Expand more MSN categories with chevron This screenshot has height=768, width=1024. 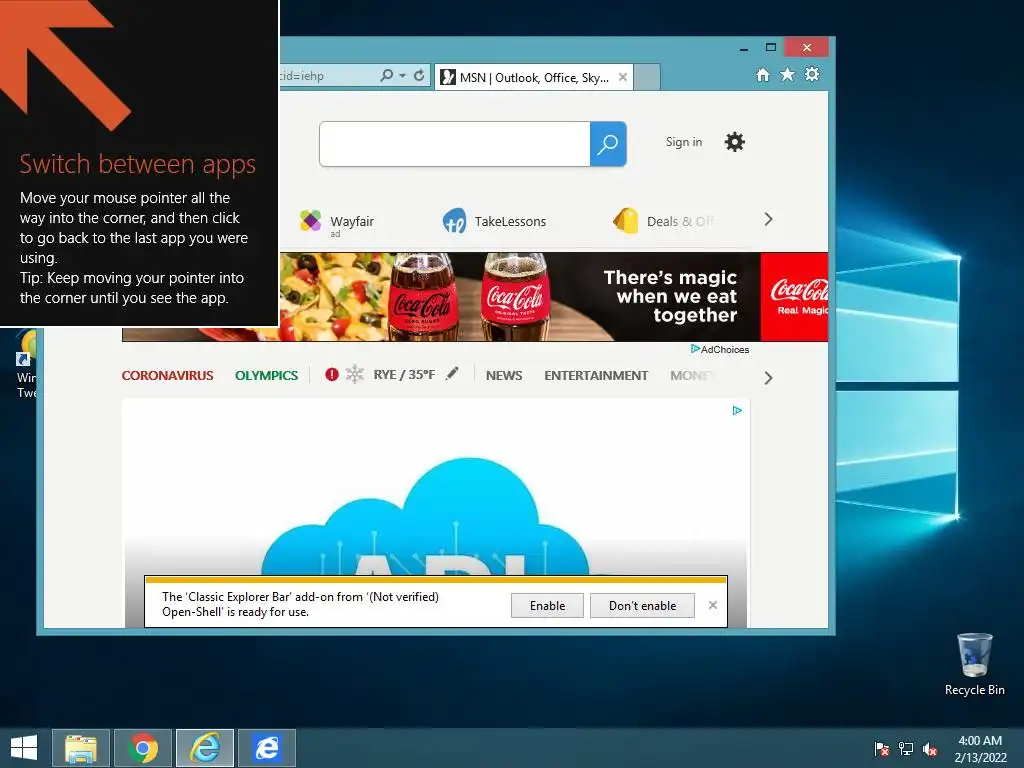(x=769, y=378)
